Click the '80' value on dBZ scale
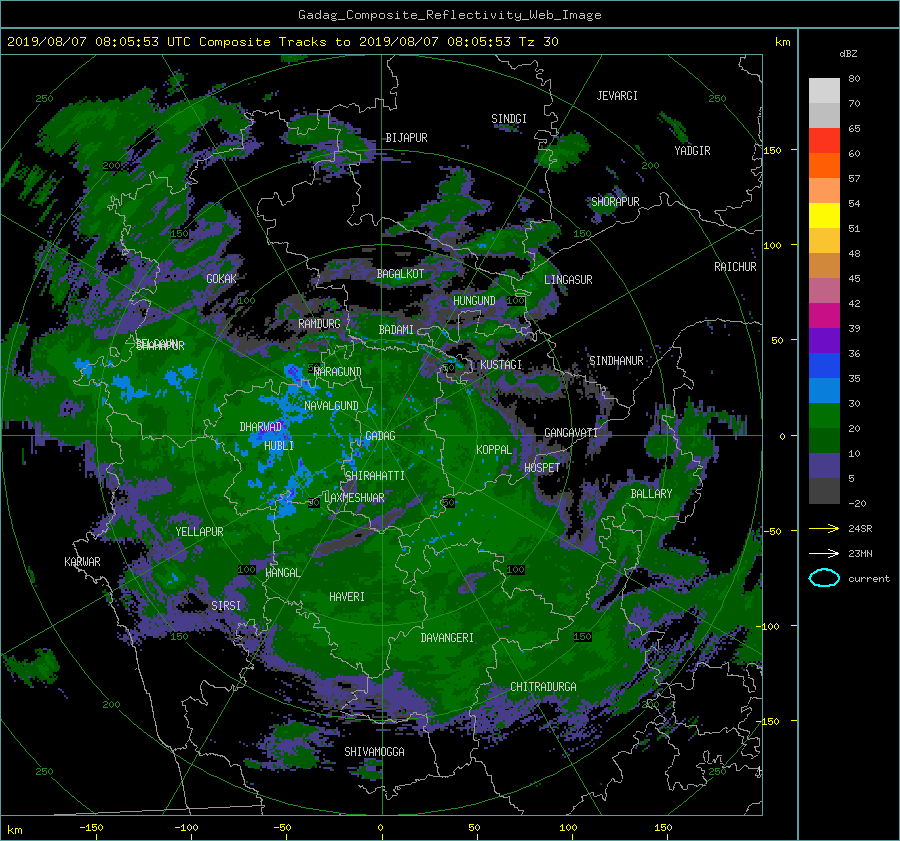 (x=854, y=79)
